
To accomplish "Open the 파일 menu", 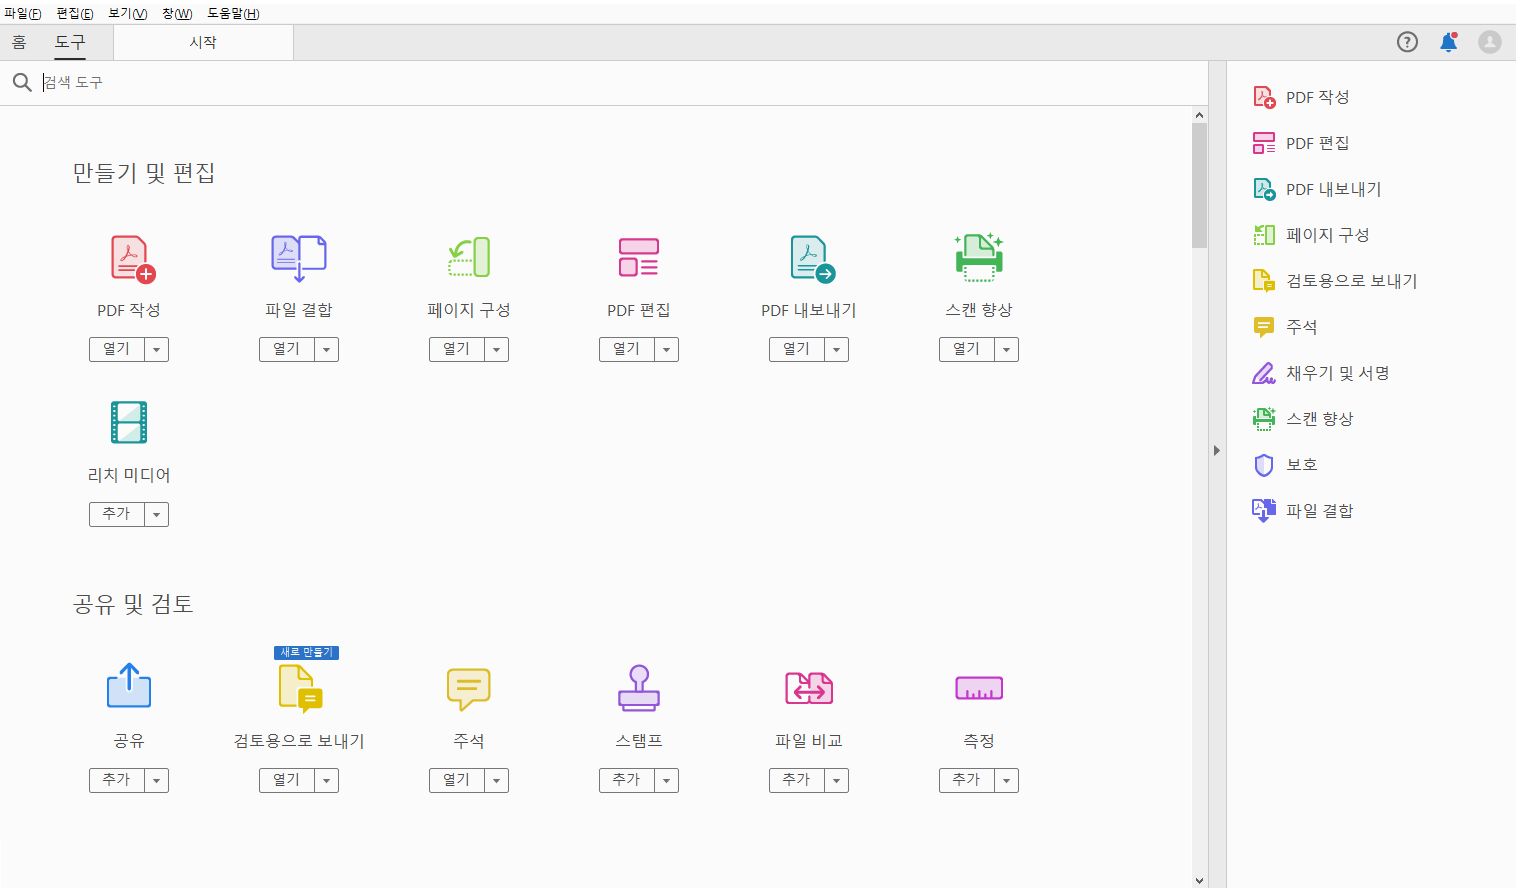I will 22,13.
